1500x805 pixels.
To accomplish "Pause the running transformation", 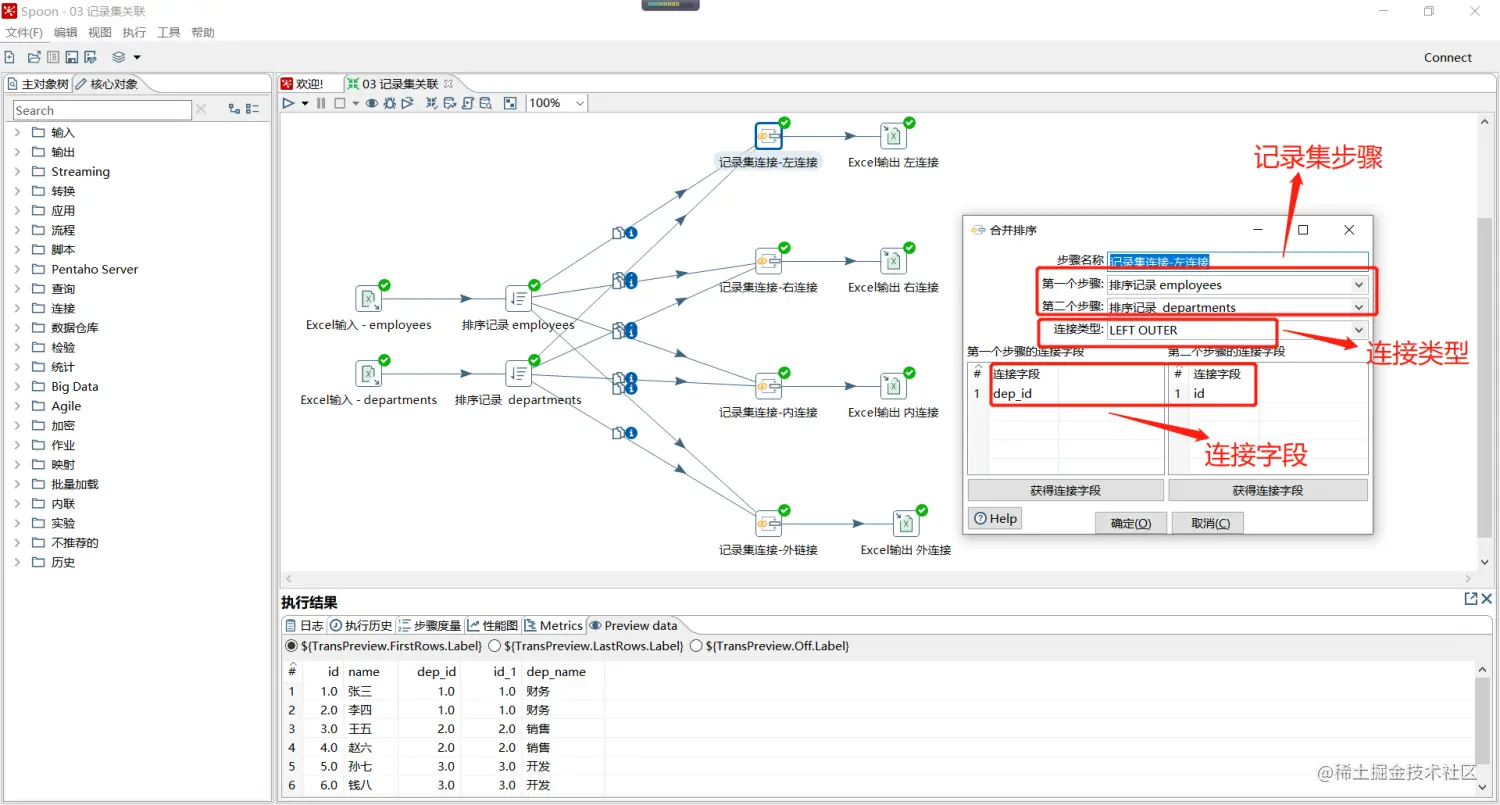I will 321,103.
